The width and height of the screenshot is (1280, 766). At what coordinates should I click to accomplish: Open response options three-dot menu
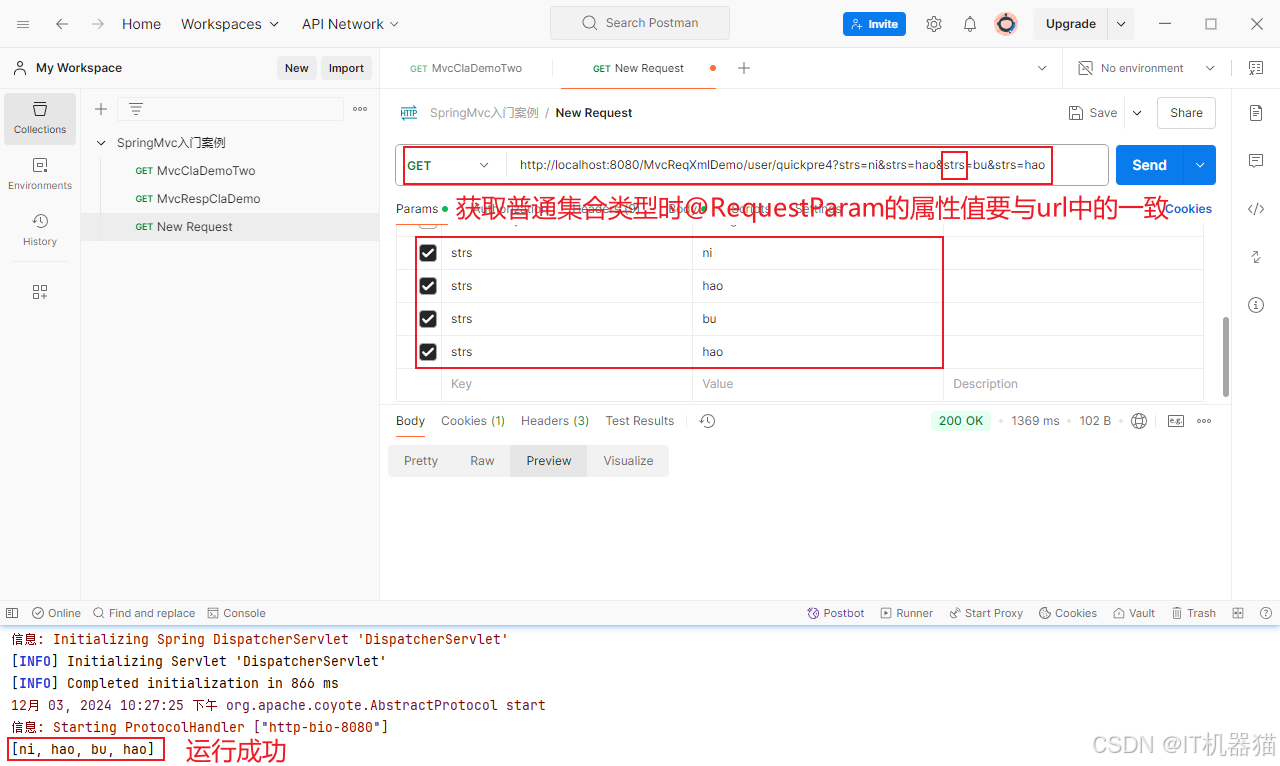pyautogui.click(x=1204, y=421)
